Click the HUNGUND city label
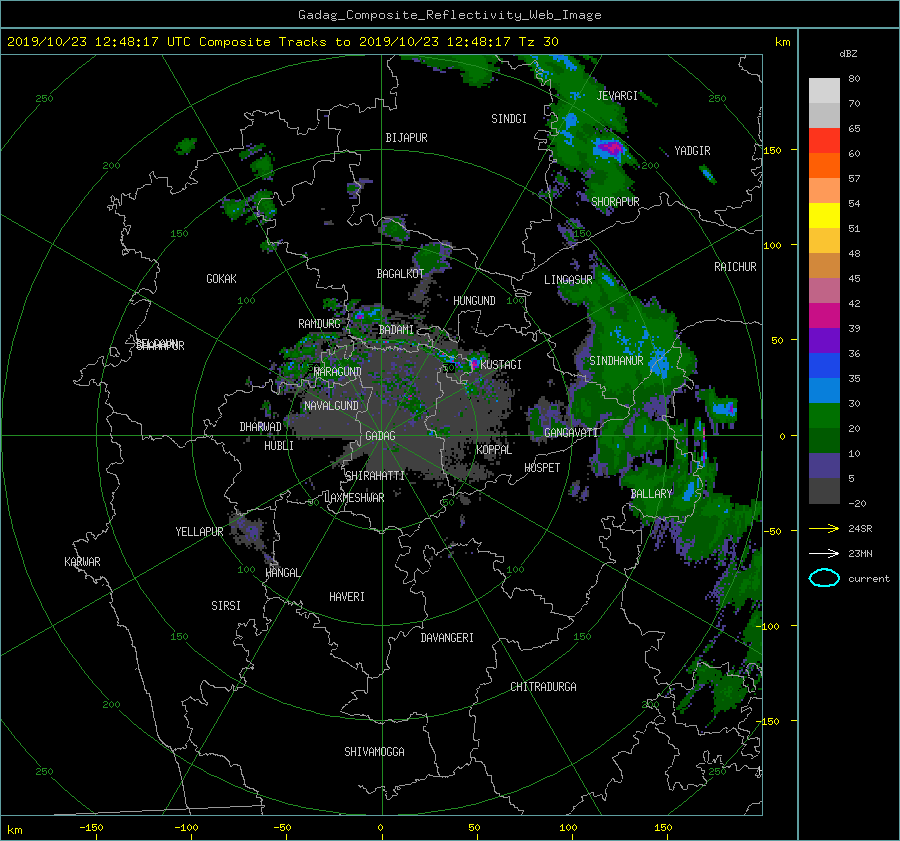Screen dimensions: 900x841 (x=474, y=301)
